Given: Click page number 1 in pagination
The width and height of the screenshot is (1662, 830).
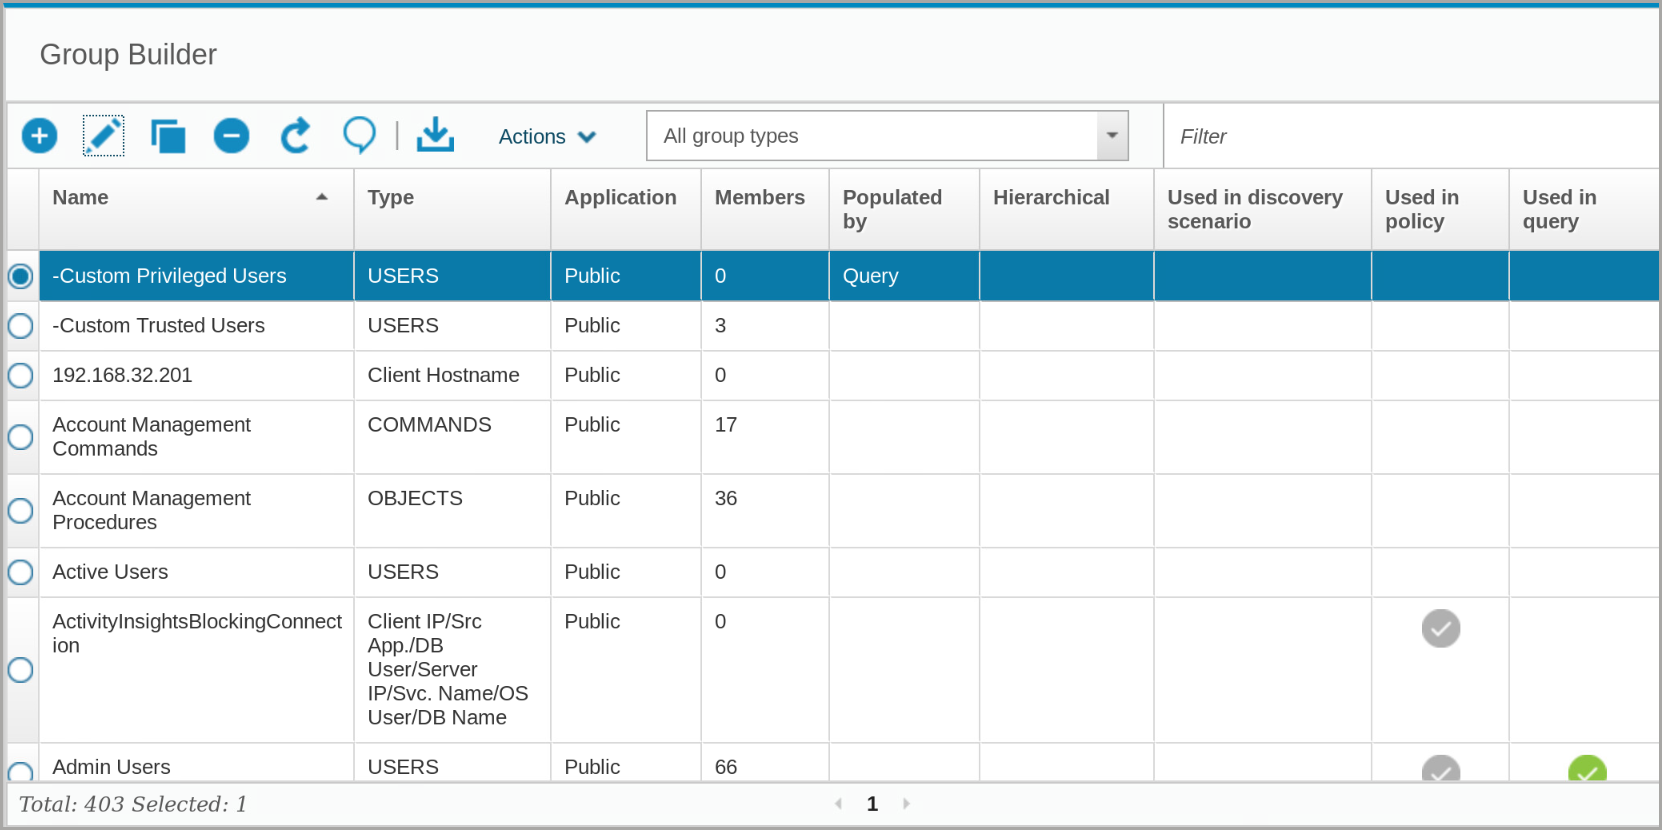Looking at the screenshot, I should point(872,804).
